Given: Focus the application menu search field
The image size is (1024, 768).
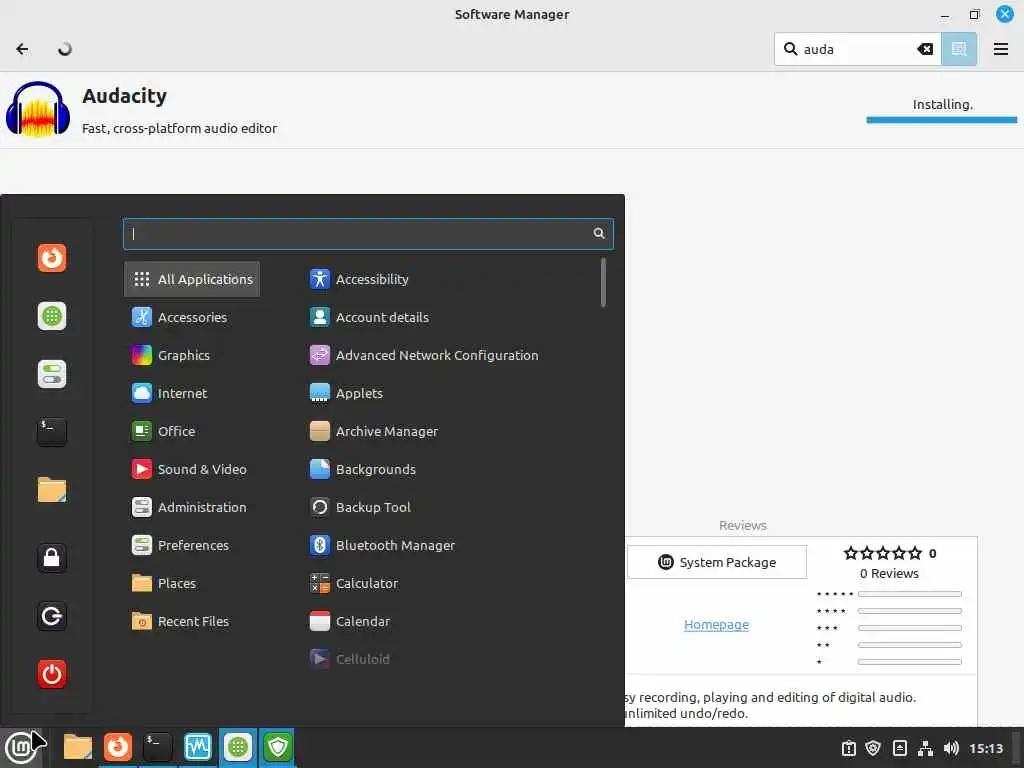Looking at the screenshot, I should (368, 234).
